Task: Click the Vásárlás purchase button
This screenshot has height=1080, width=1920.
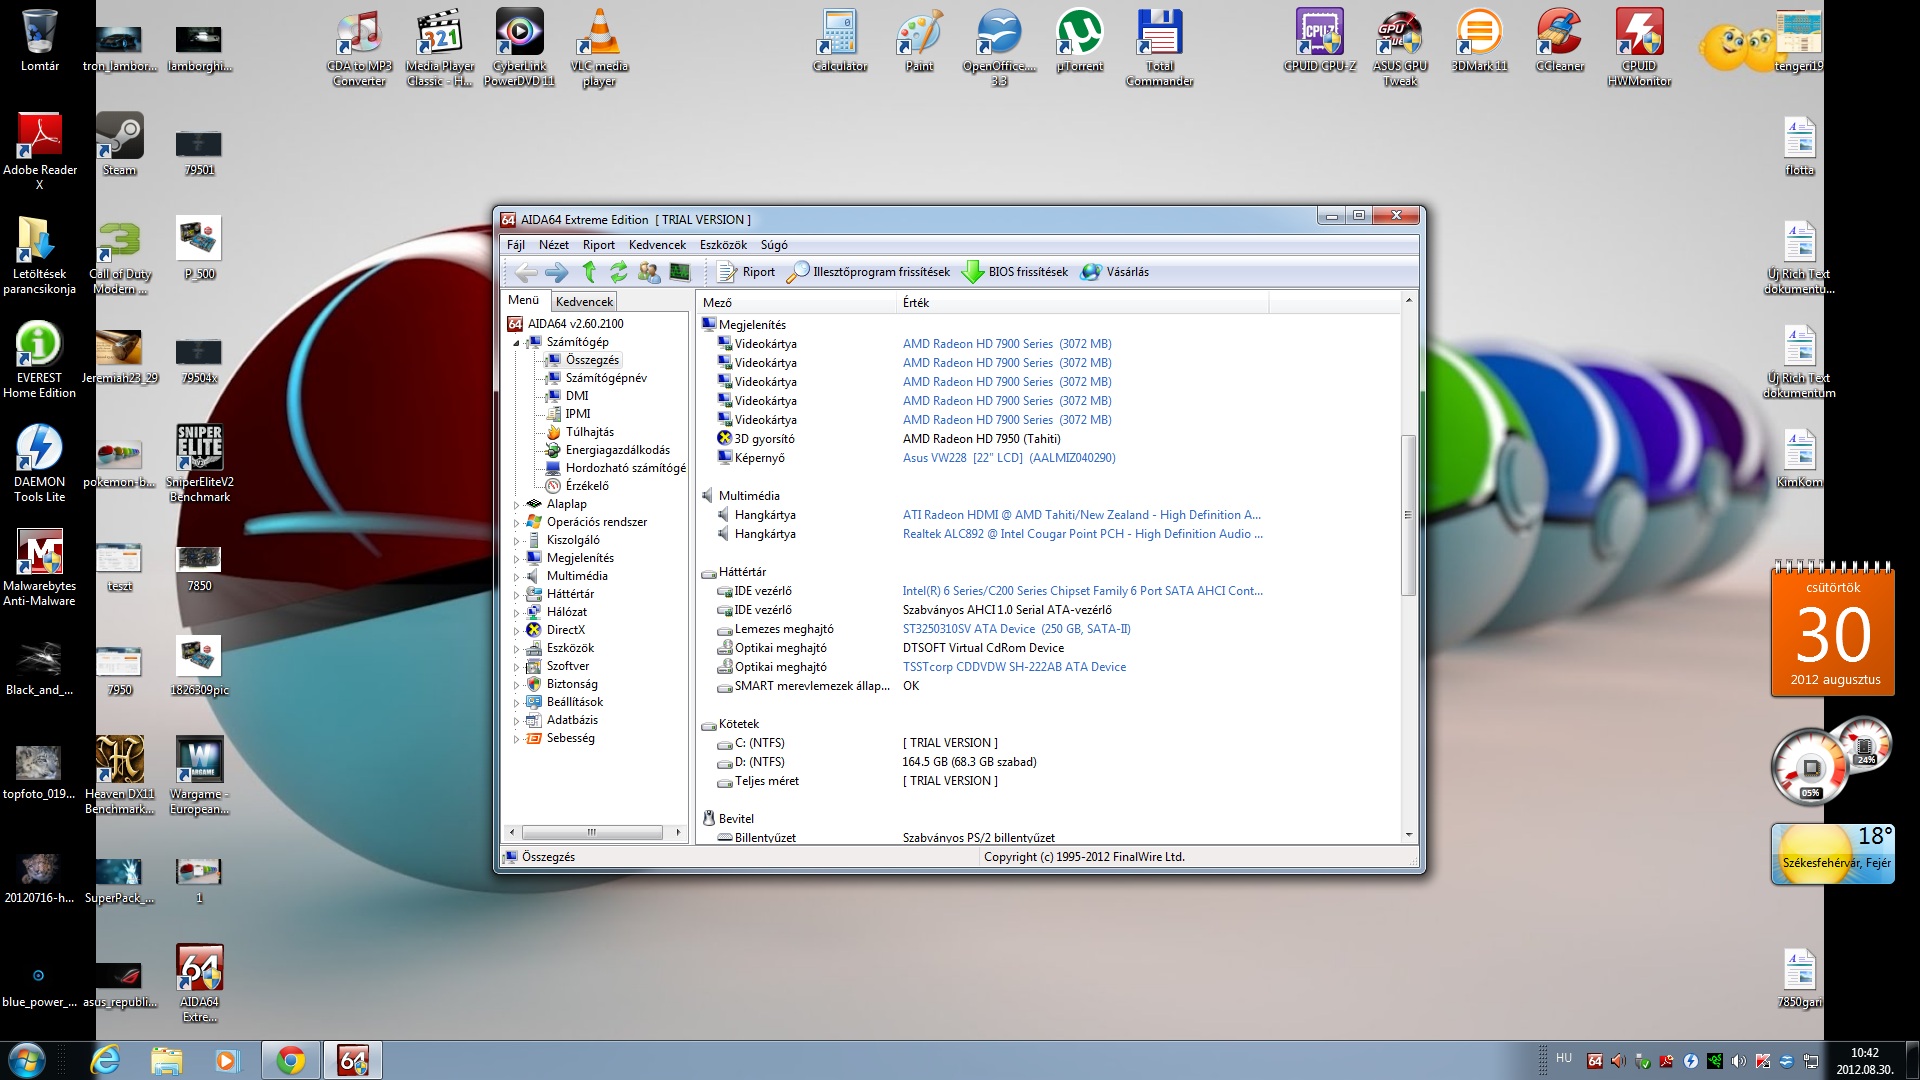Action: pyautogui.click(x=1116, y=272)
